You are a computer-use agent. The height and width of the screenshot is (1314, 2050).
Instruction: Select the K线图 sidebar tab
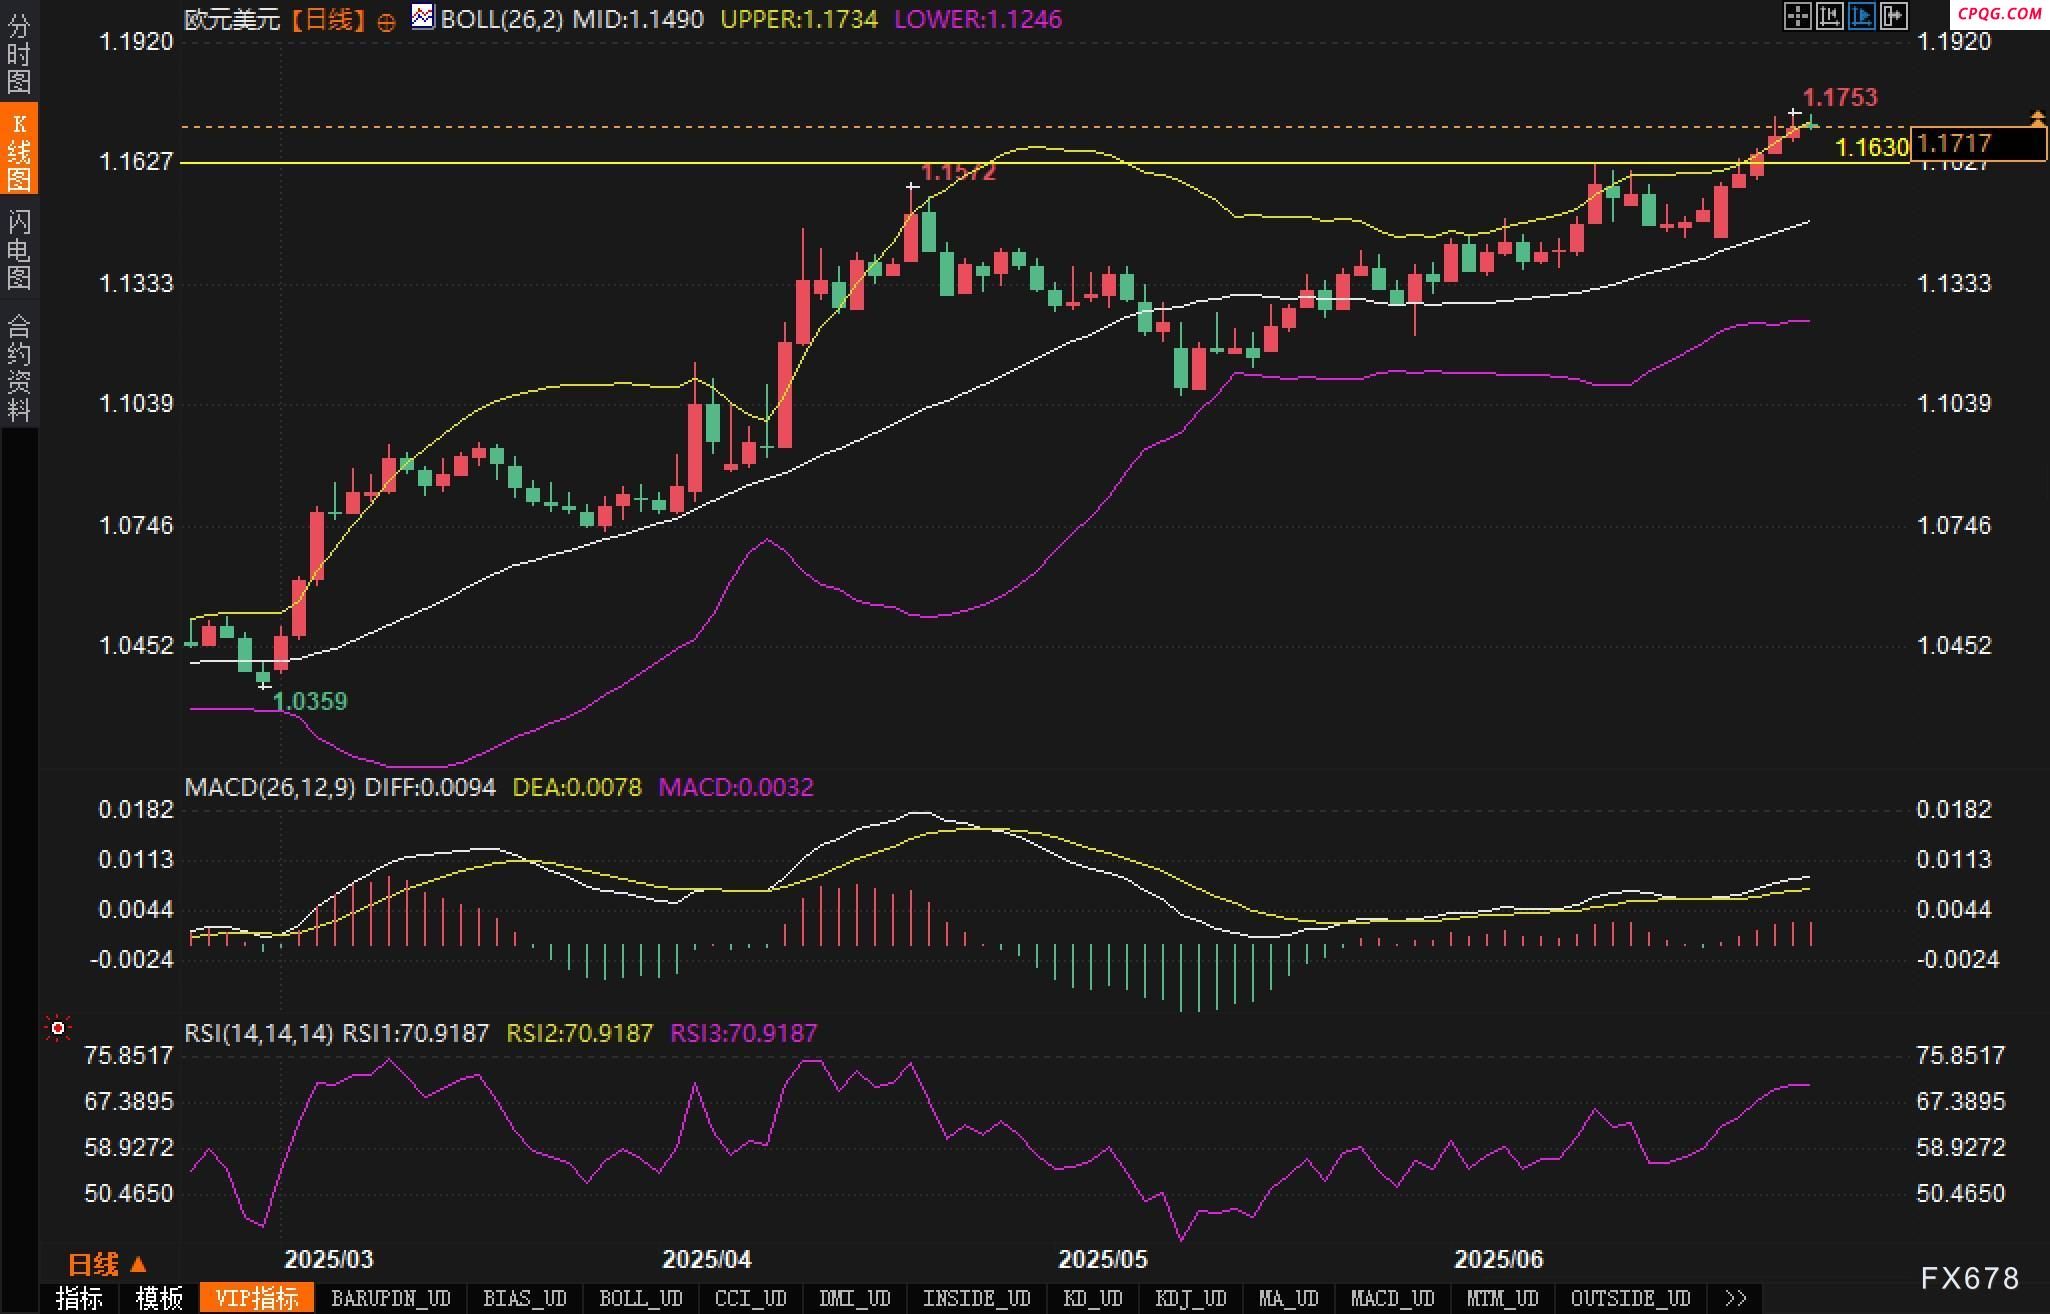click(18, 151)
